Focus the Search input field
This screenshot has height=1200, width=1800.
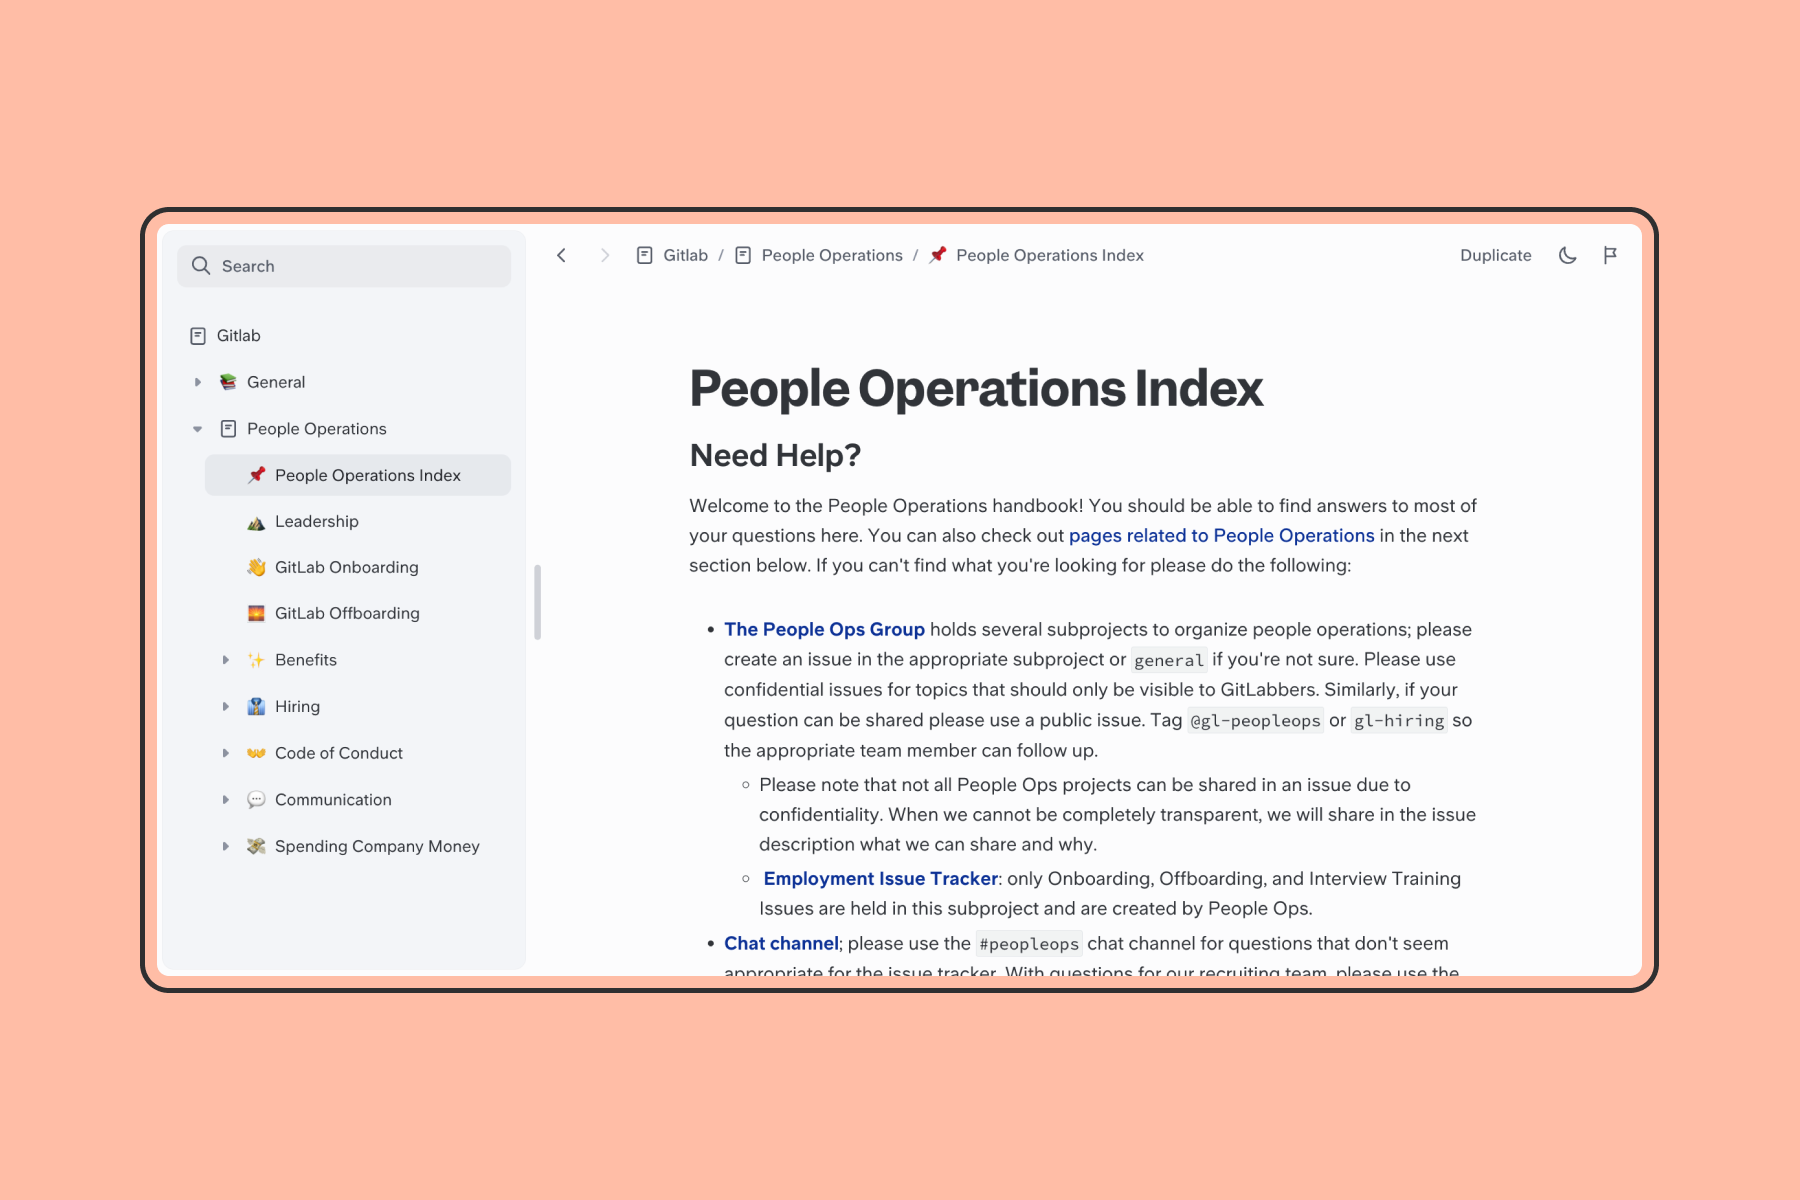pyautogui.click(x=344, y=266)
